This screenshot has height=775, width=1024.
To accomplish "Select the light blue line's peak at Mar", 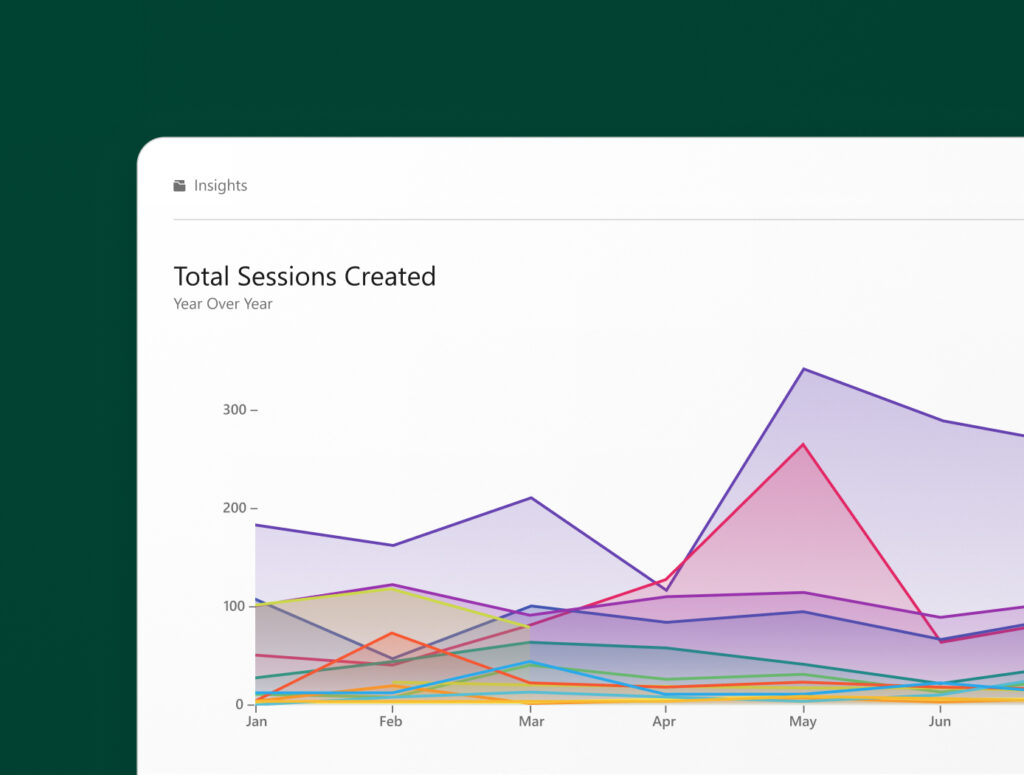I will pos(530,662).
